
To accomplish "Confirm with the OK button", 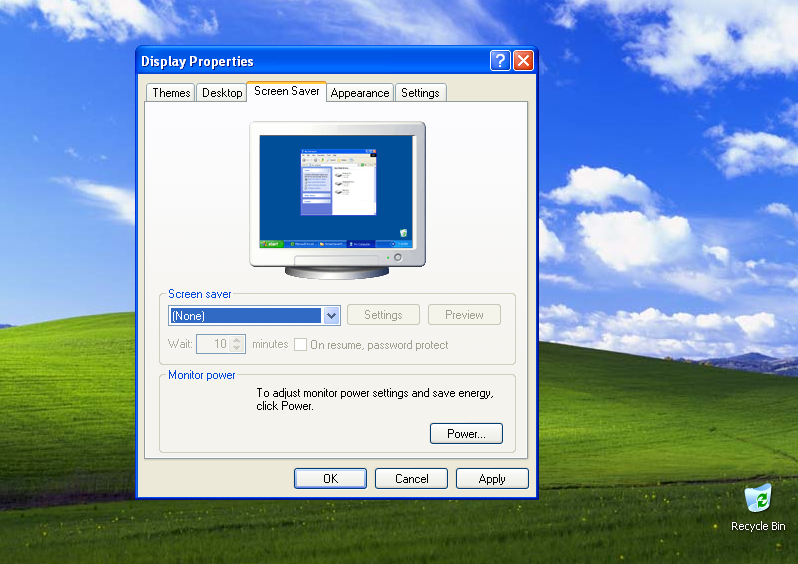I will (x=330, y=478).
